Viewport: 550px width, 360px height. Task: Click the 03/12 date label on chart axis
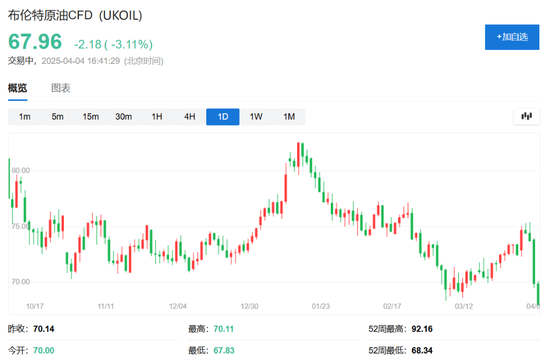tap(464, 306)
